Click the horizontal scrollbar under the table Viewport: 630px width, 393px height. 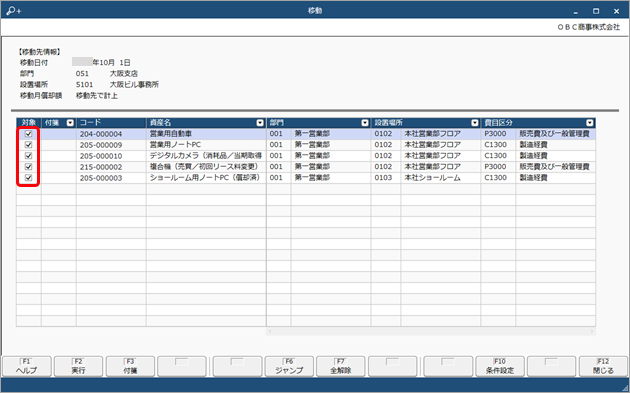point(431,332)
